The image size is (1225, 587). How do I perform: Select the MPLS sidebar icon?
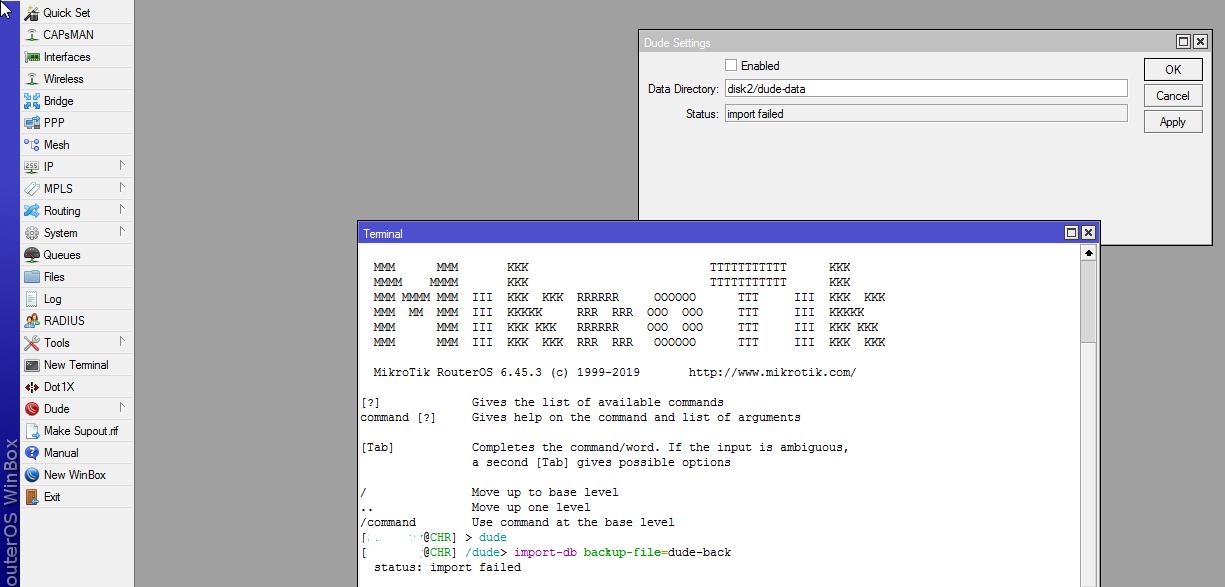point(32,189)
